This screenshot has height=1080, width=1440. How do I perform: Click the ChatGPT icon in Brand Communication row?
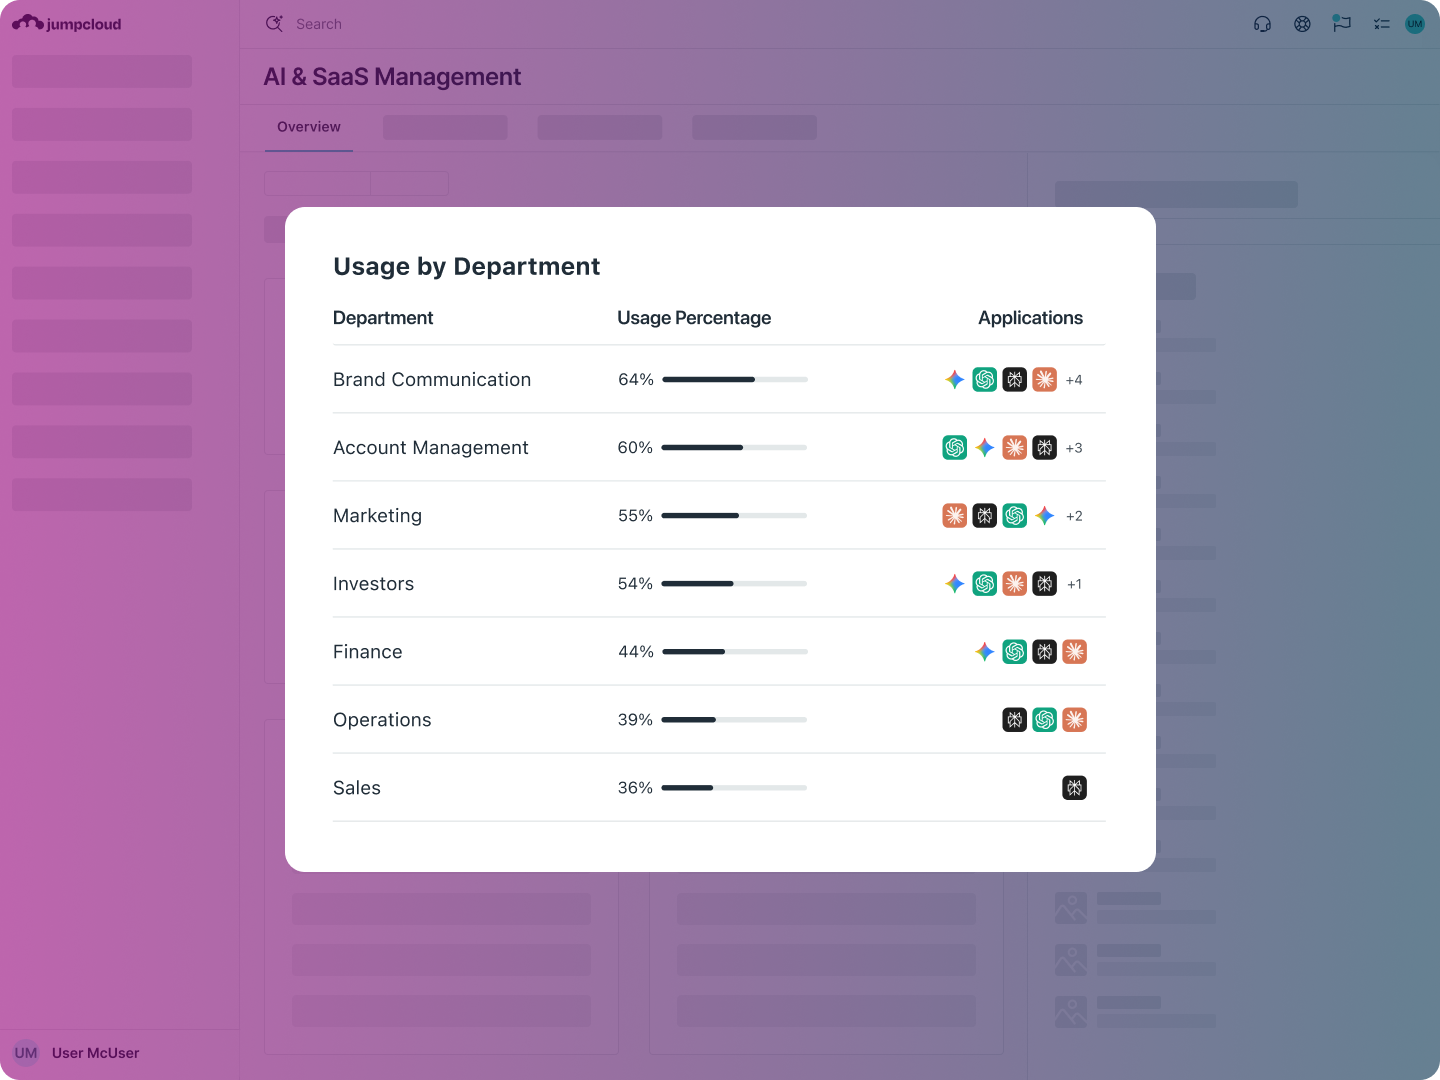[985, 380]
